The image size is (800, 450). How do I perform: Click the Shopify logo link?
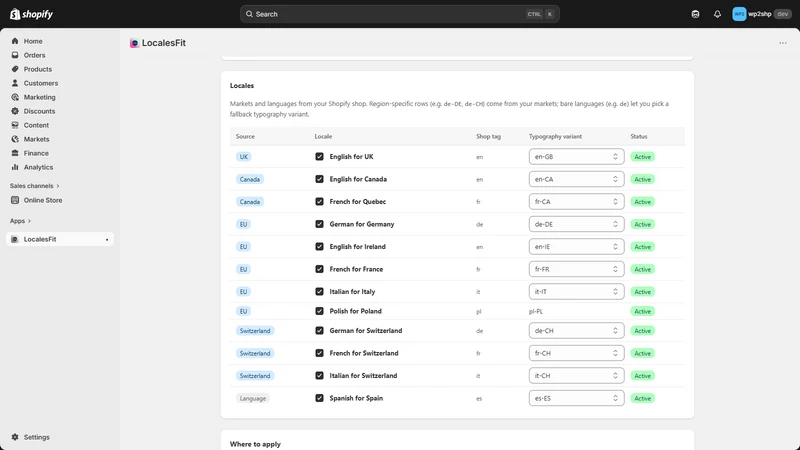(x=31, y=14)
